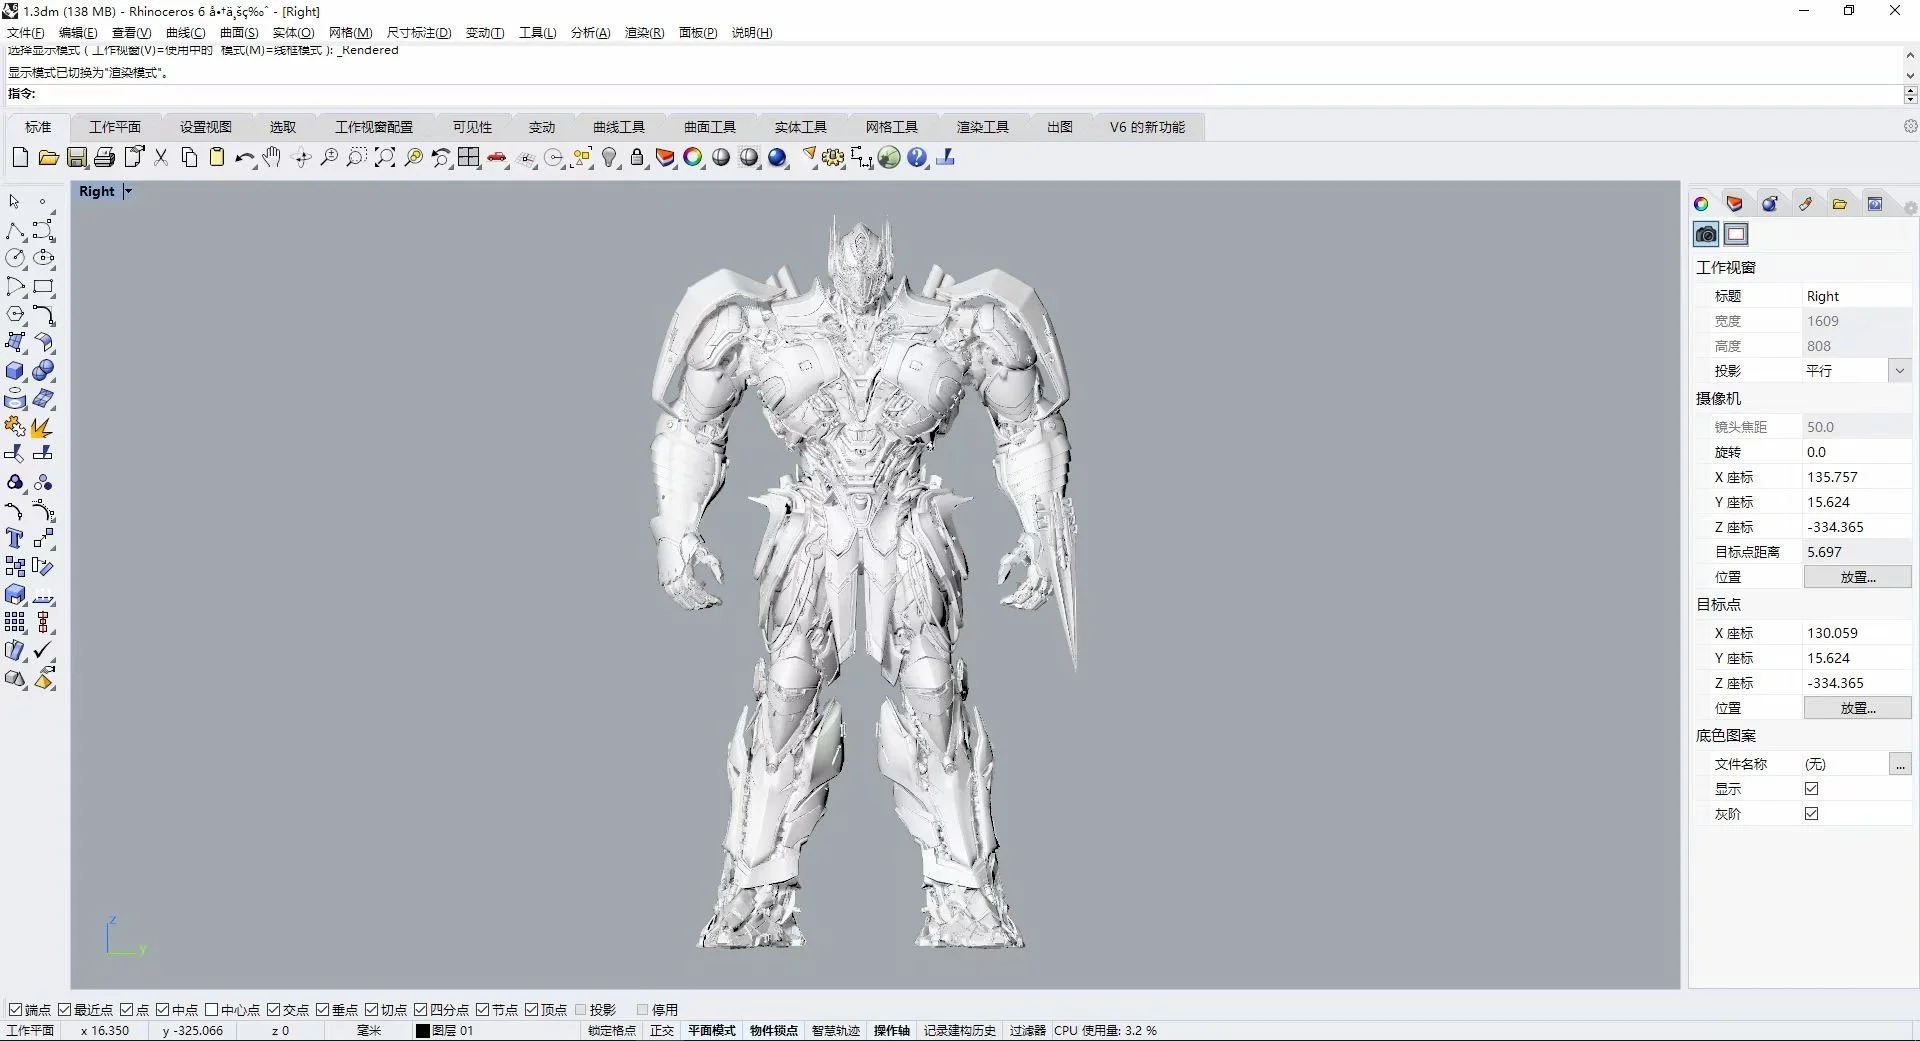
Task: Click the arrow pointer select tool
Action: pyautogui.click(x=15, y=202)
